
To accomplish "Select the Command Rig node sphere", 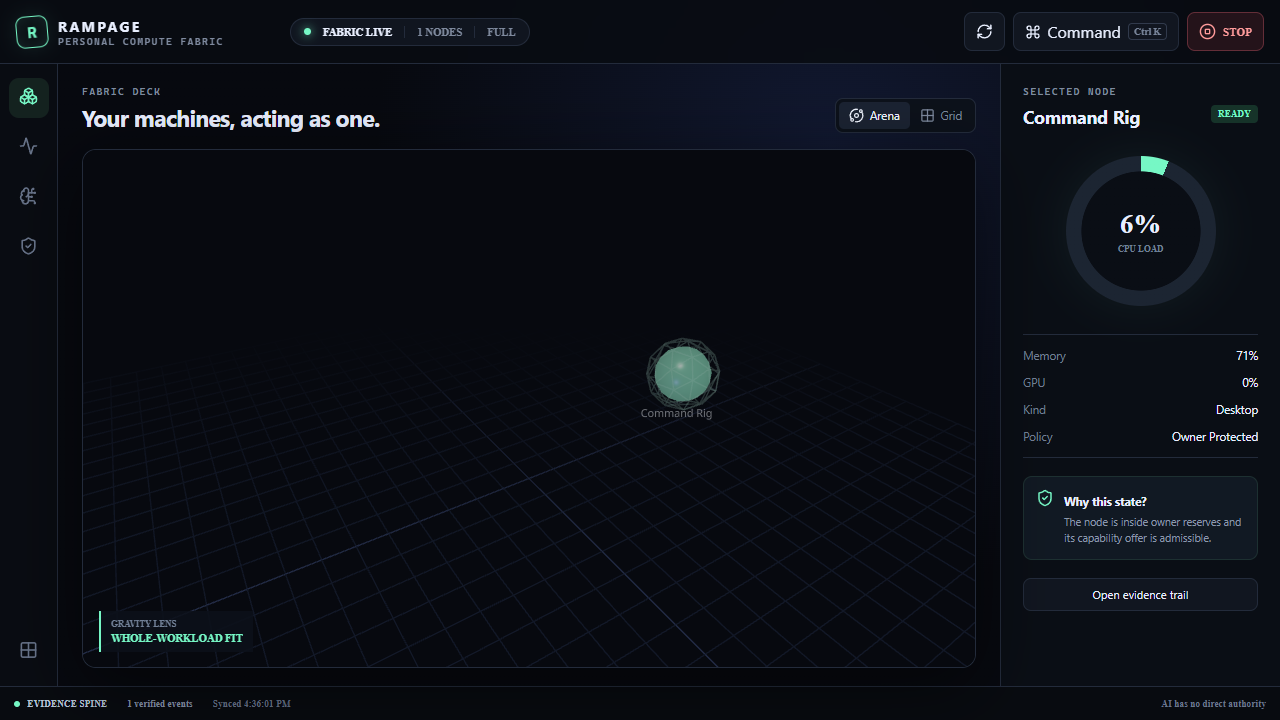I will coord(683,373).
